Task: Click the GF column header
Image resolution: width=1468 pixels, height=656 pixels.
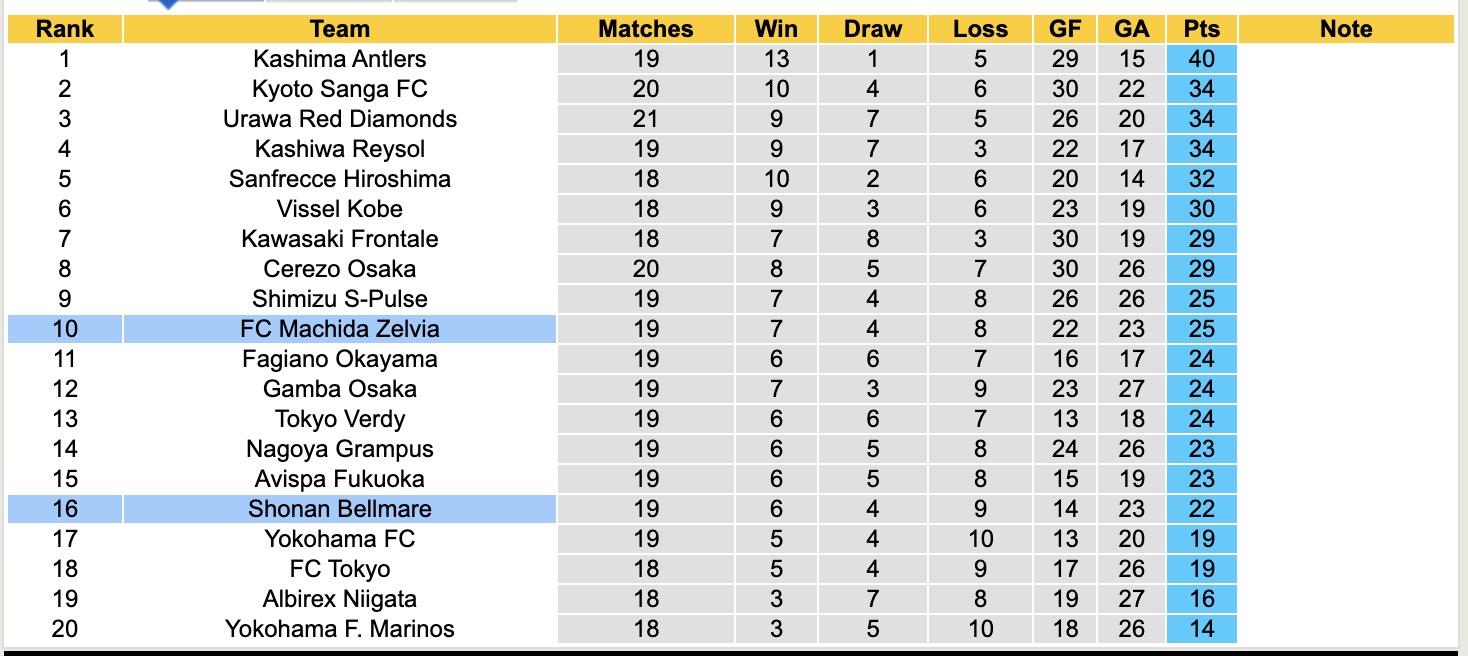Action: 1065,29
